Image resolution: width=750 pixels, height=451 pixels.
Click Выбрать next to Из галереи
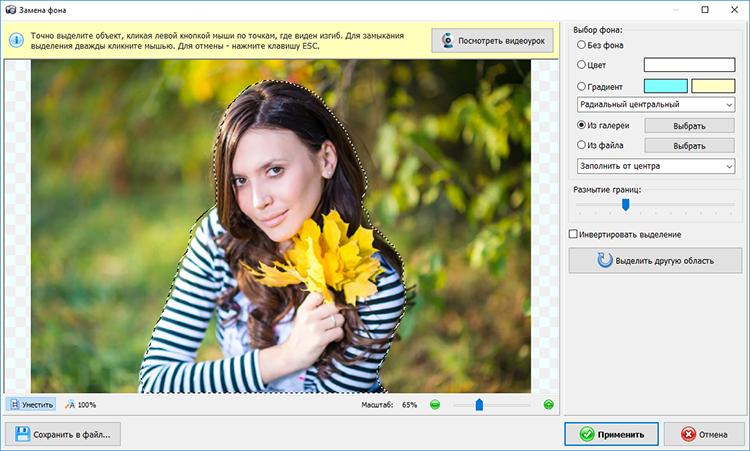(x=689, y=126)
